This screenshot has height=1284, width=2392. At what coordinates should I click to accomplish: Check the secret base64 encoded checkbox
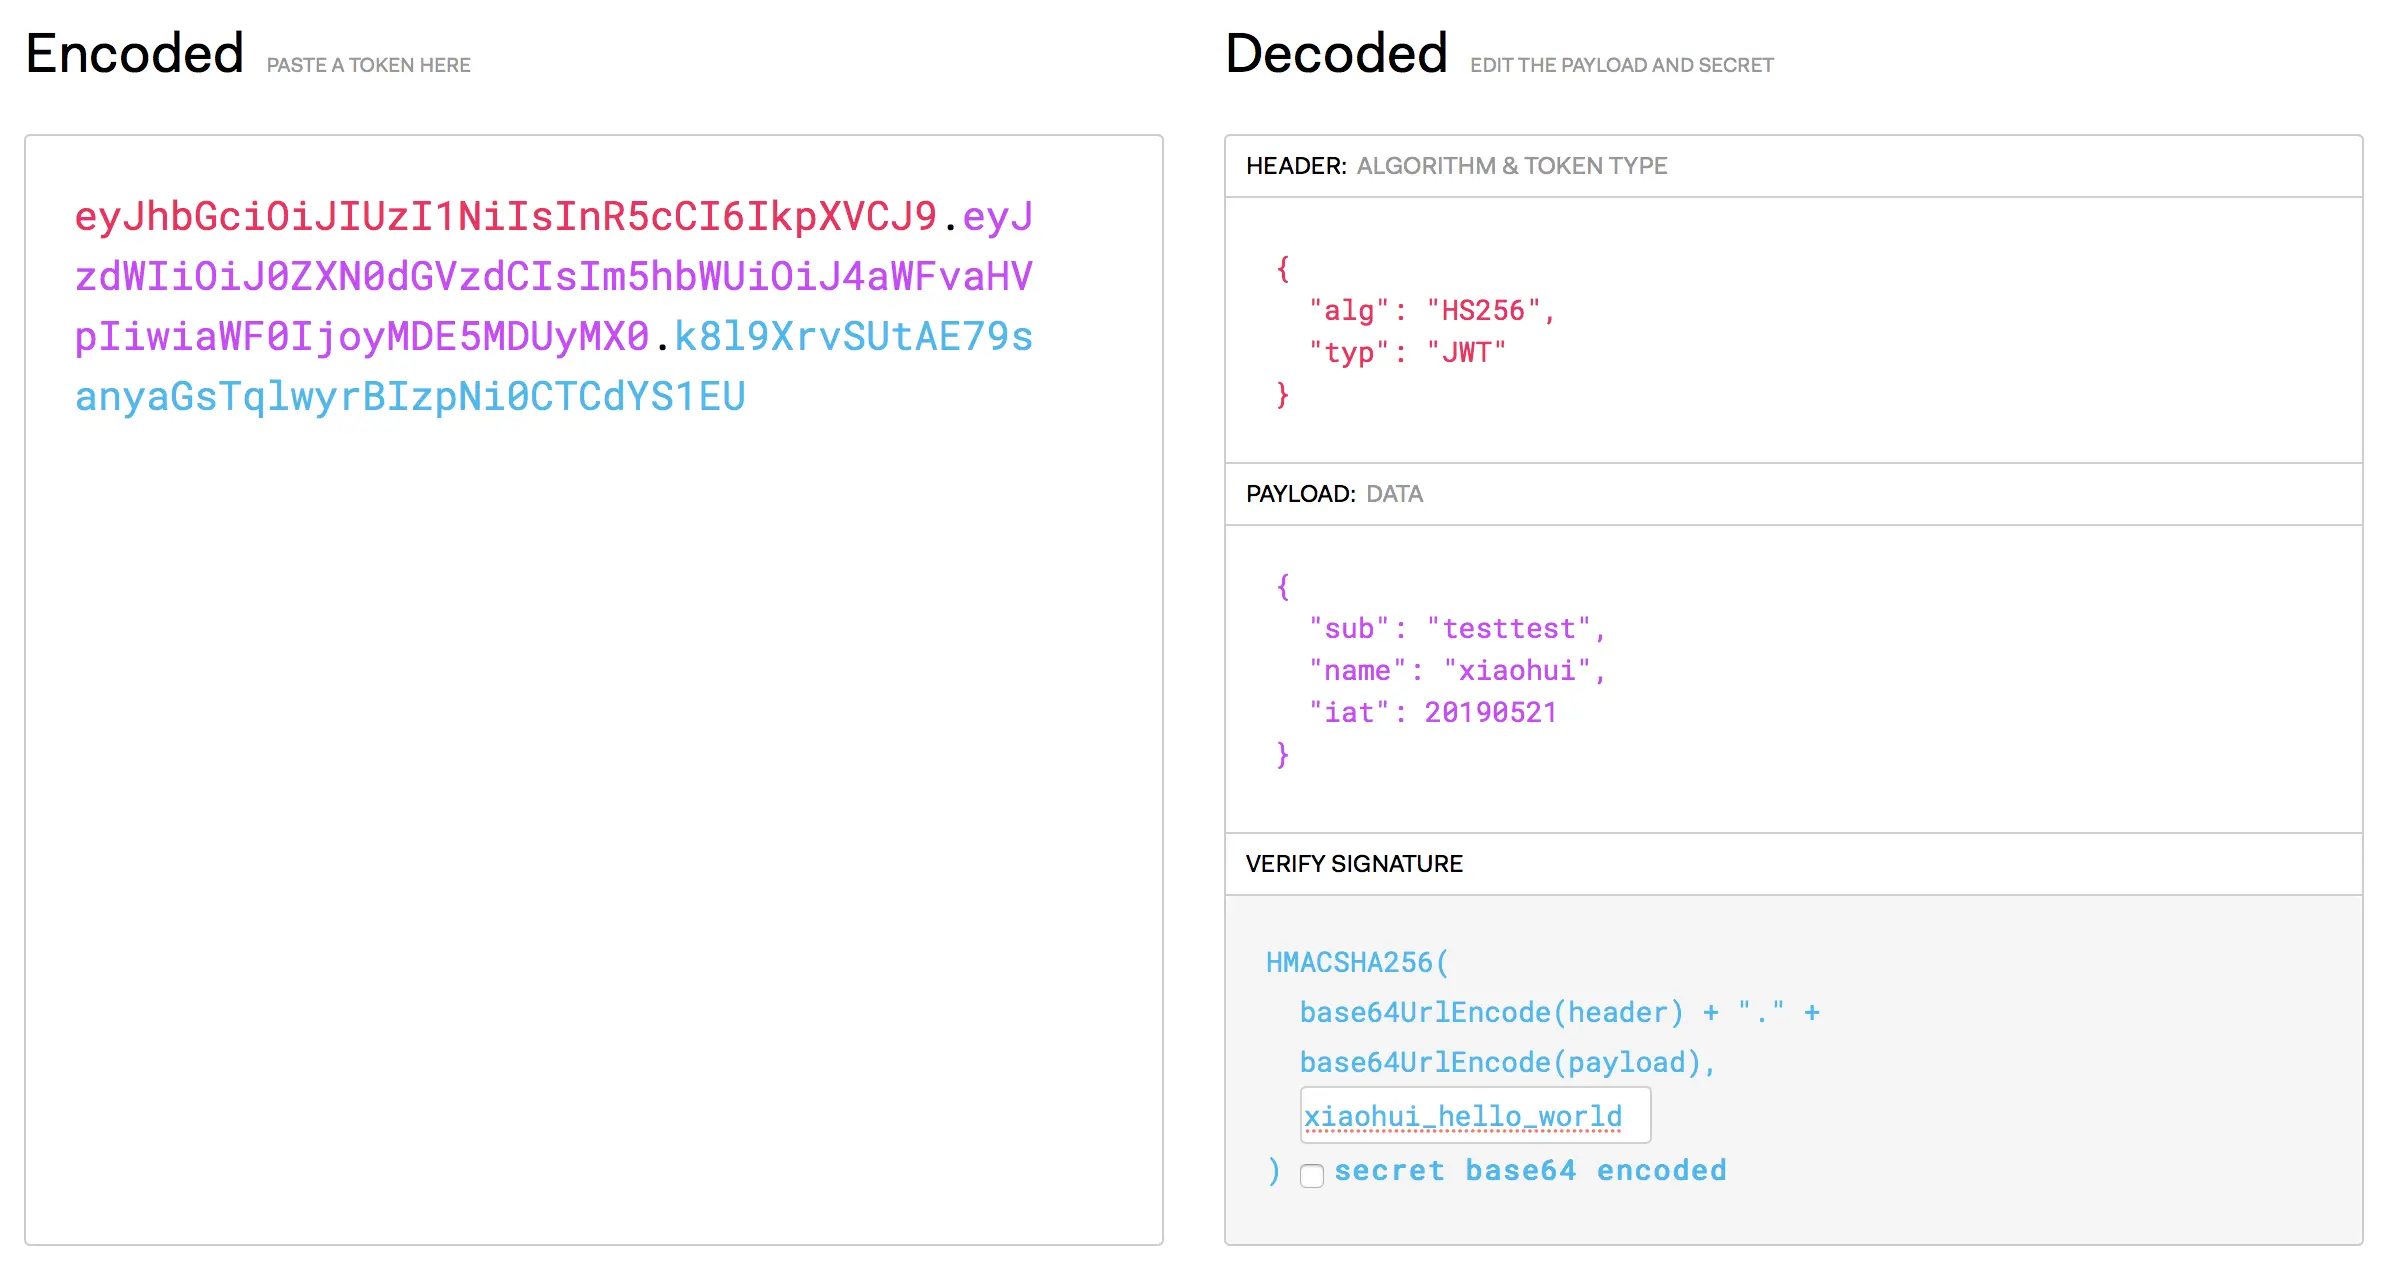click(x=1312, y=1175)
